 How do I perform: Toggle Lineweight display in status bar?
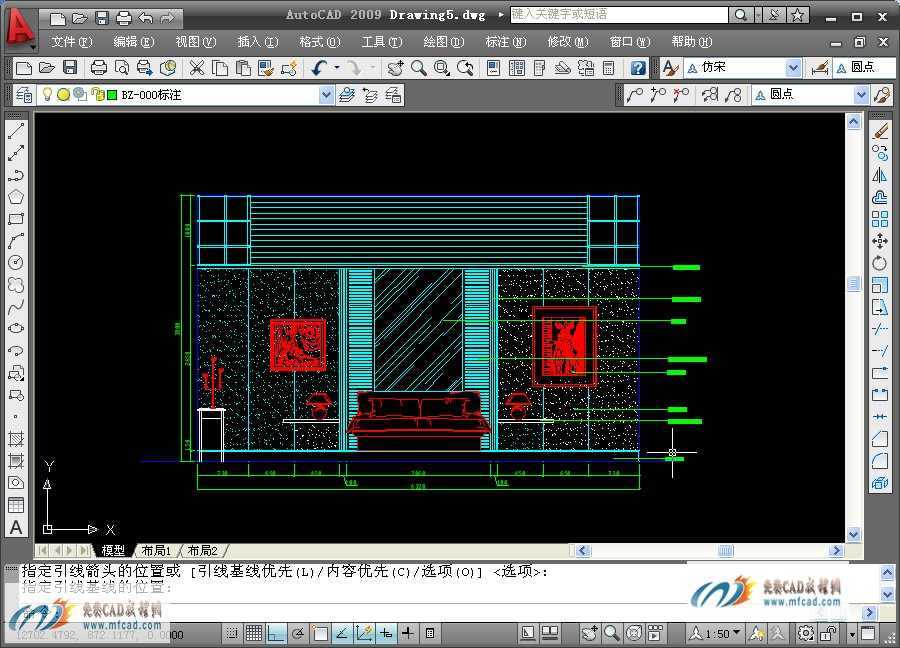(x=408, y=633)
